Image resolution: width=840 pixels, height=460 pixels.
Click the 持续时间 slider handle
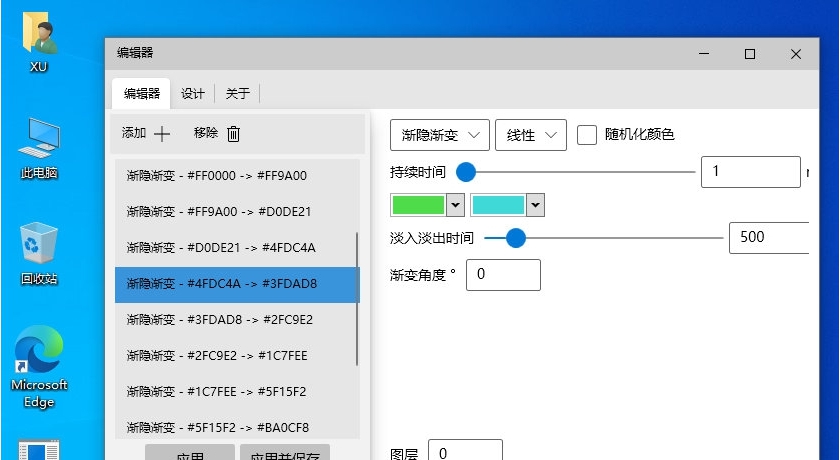pos(466,172)
